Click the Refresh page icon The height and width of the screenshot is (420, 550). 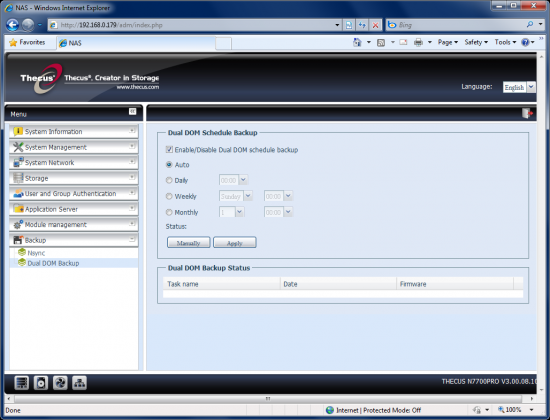(x=362, y=25)
